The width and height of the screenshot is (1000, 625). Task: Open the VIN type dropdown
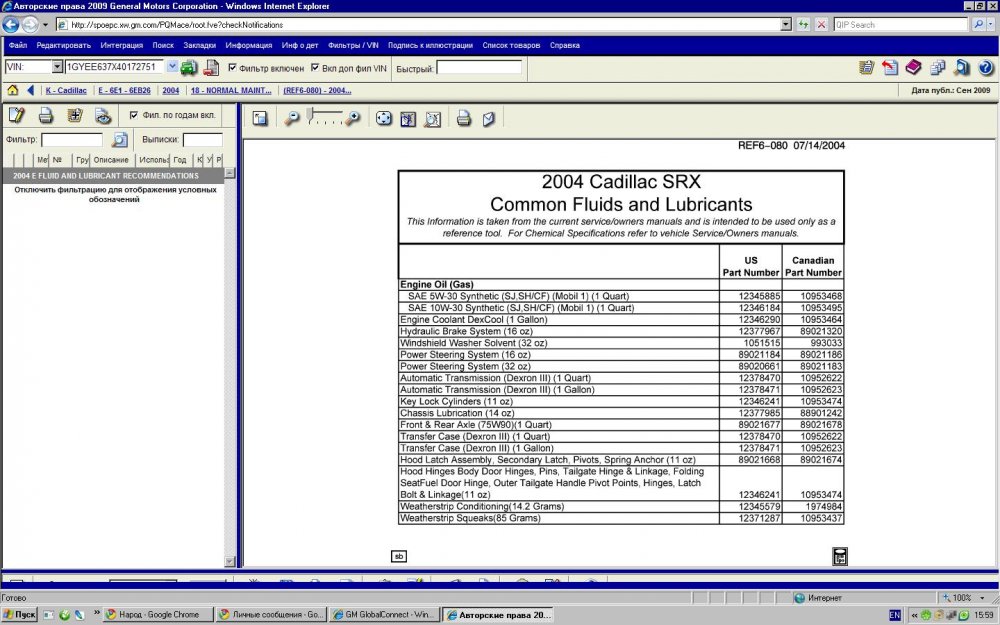[x=57, y=67]
